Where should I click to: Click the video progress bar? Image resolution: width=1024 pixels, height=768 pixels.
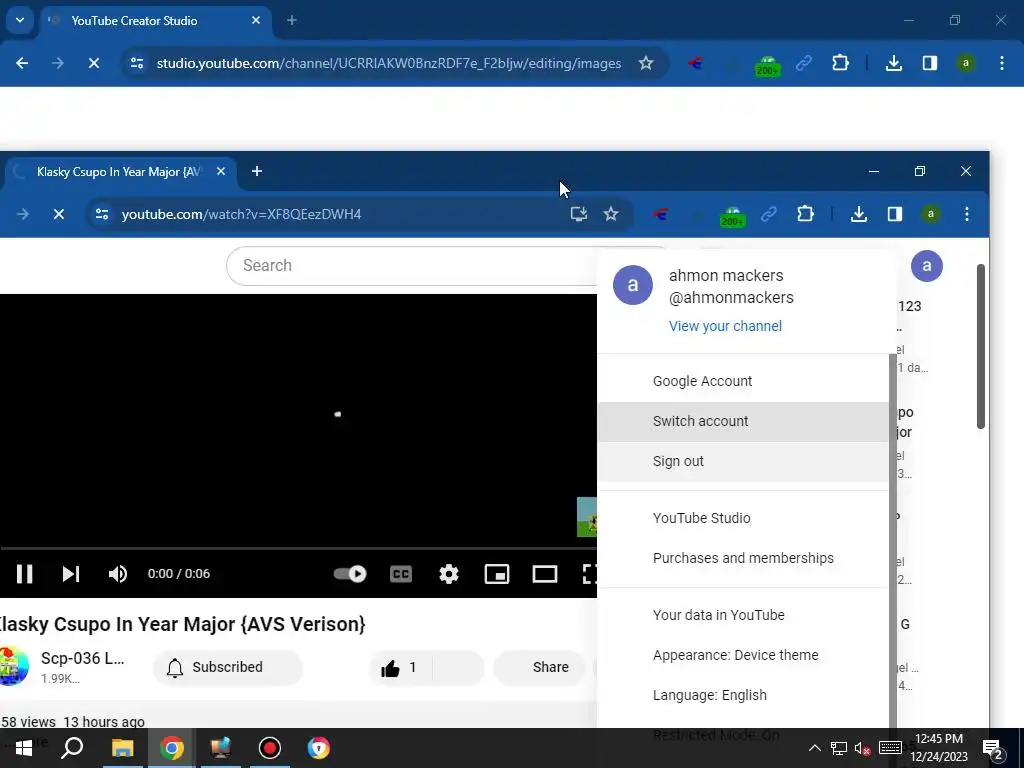[x=298, y=548]
